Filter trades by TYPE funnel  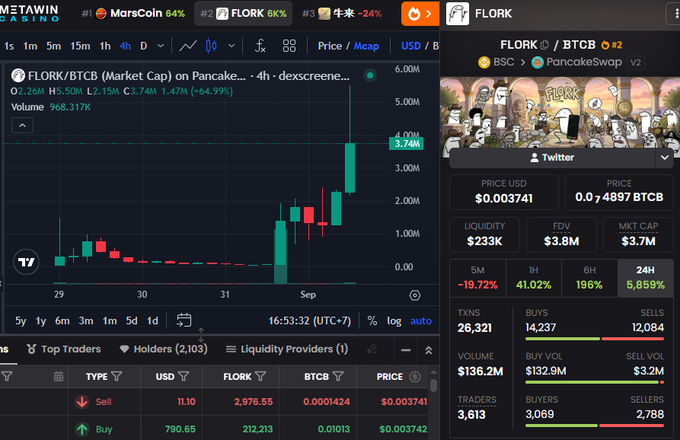click(116, 376)
